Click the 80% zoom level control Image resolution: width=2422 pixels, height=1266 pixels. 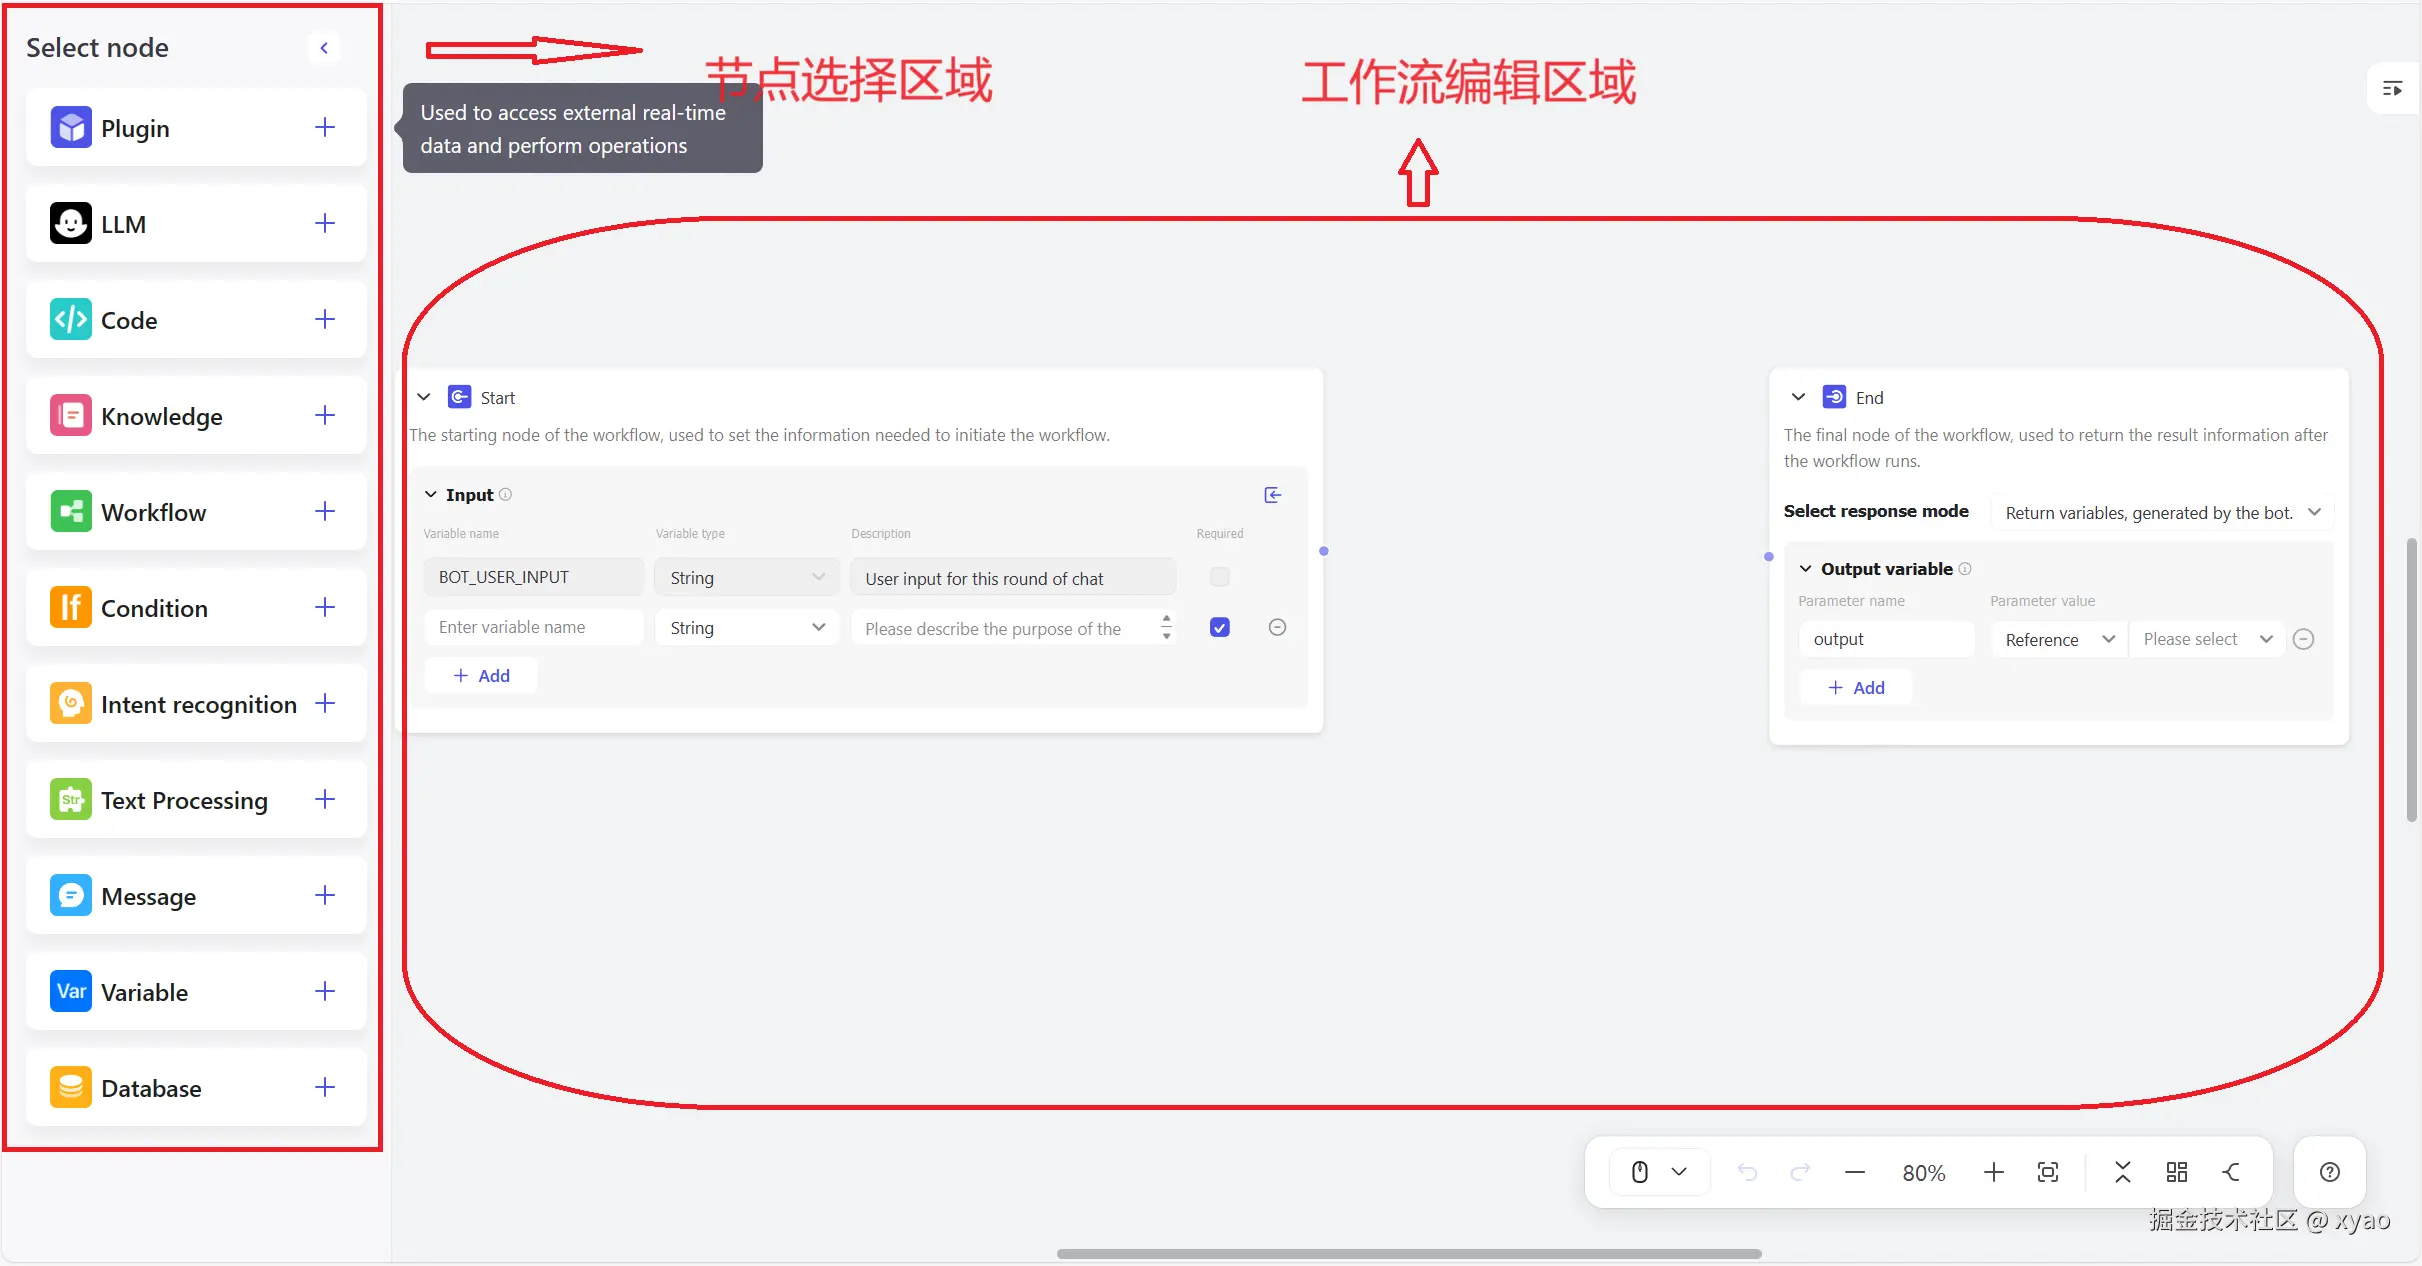[x=1924, y=1171]
